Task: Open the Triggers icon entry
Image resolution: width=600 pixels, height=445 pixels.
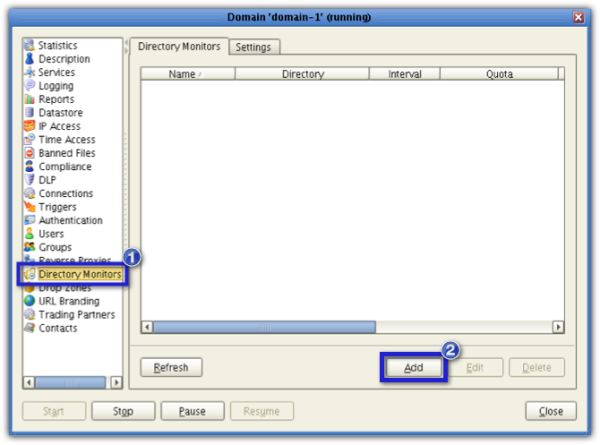Action: 29,207
